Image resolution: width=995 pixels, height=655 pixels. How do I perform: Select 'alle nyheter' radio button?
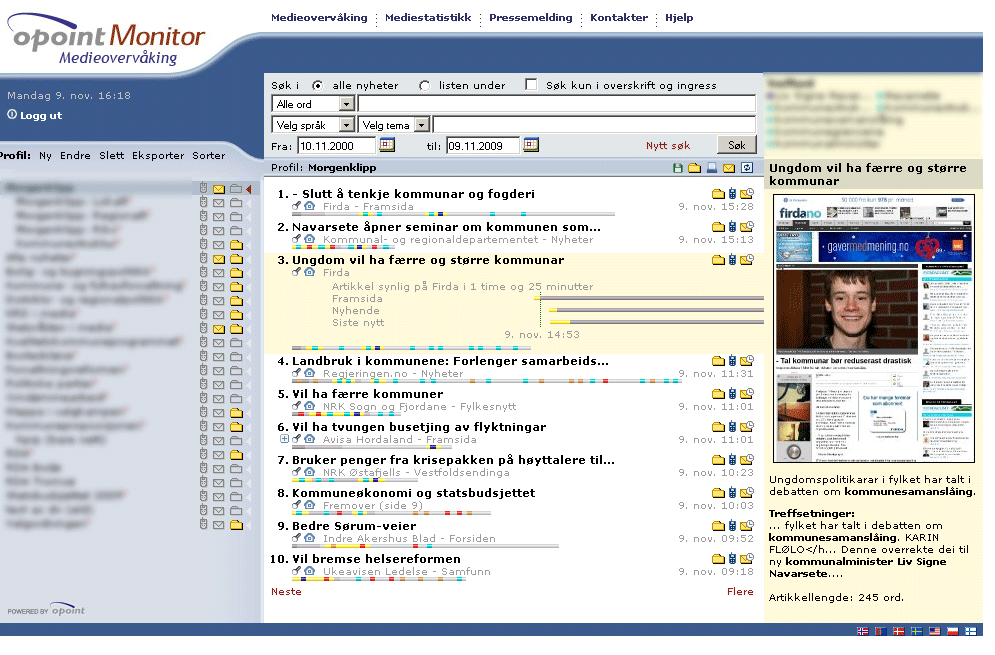click(318, 86)
